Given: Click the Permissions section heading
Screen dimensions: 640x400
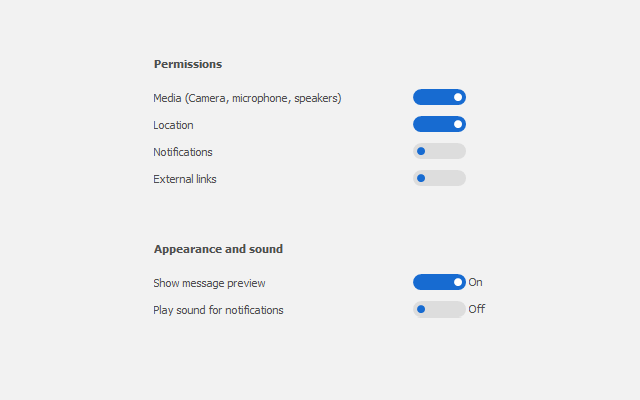Looking at the screenshot, I should pos(187,64).
